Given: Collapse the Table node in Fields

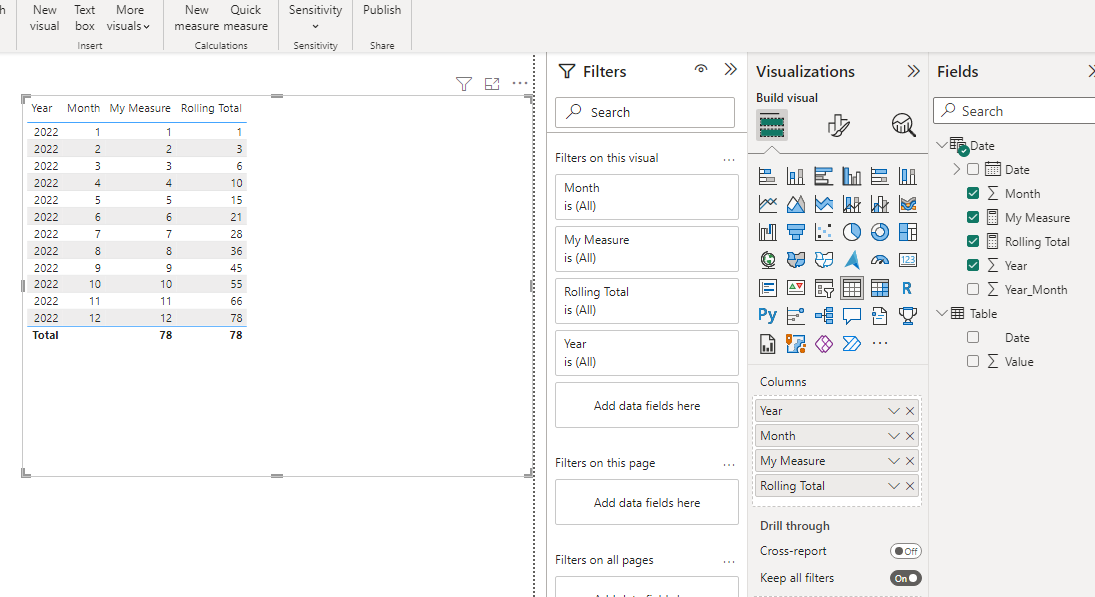Looking at the screenshot, I should pyautogui.click(x=942, y=314).
